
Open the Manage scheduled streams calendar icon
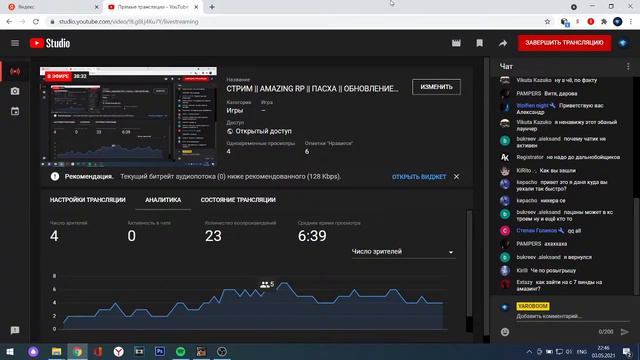(15, 111)
